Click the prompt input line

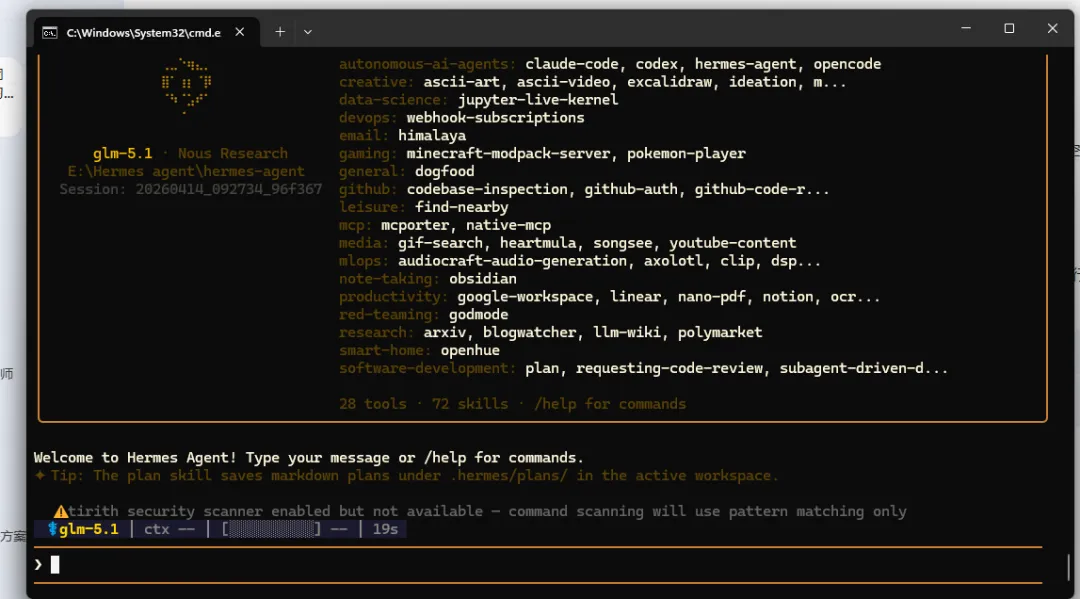(537, 565)
